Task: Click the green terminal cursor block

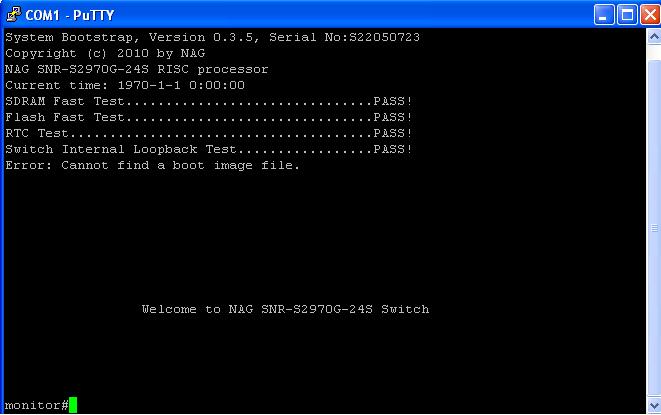Action: tap(73, 405)
